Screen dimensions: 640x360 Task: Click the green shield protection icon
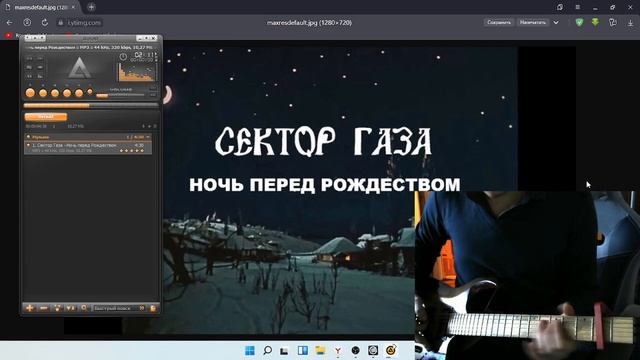(x=579, y=22)
